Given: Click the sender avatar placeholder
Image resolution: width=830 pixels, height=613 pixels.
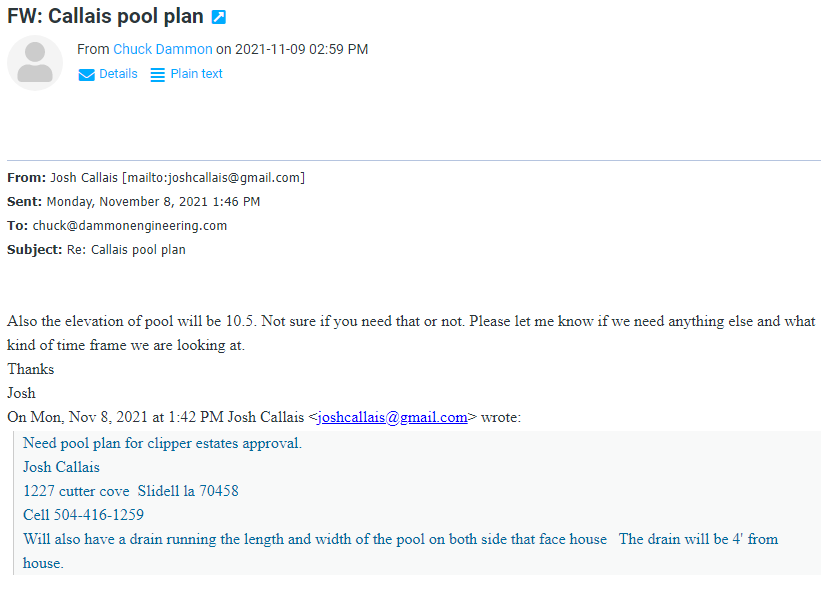Looking at the screenshot, I should tap(35, 62).
